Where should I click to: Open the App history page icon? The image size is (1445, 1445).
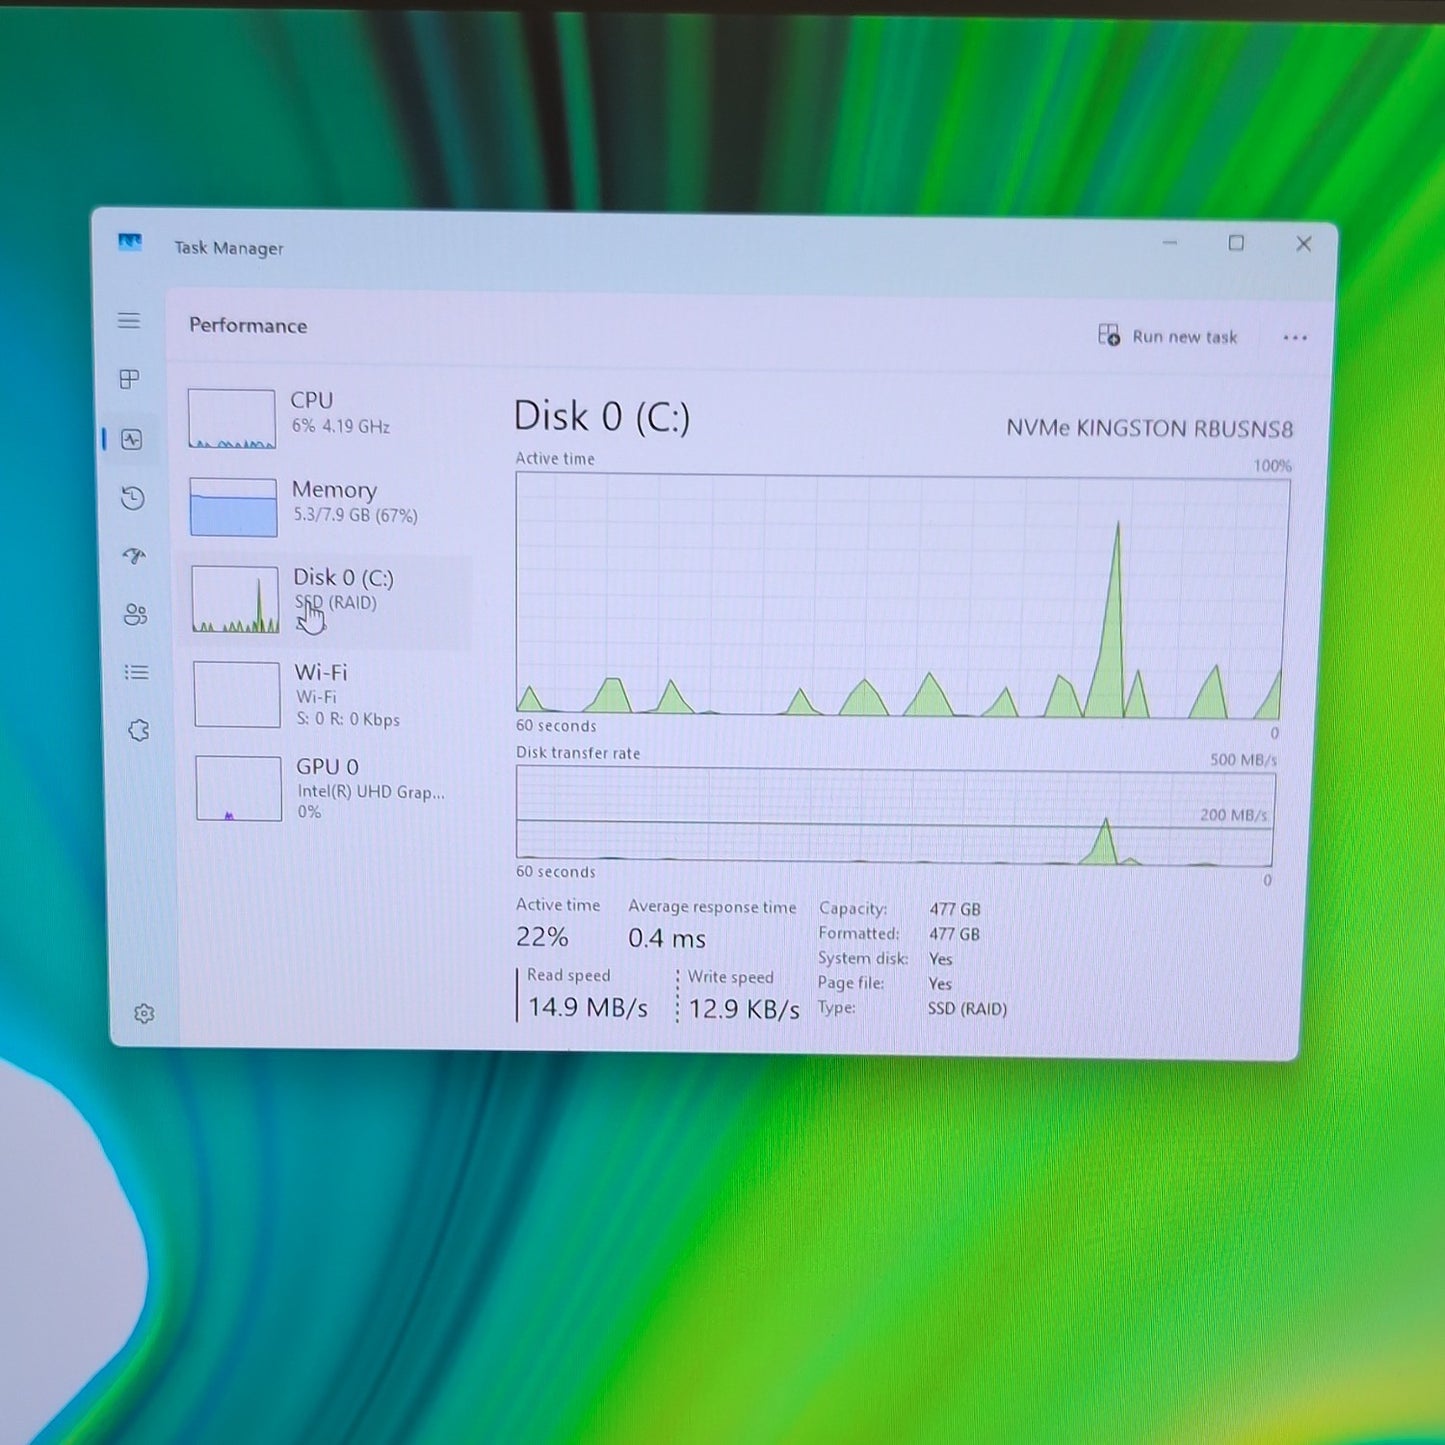(x=133, y=498)
